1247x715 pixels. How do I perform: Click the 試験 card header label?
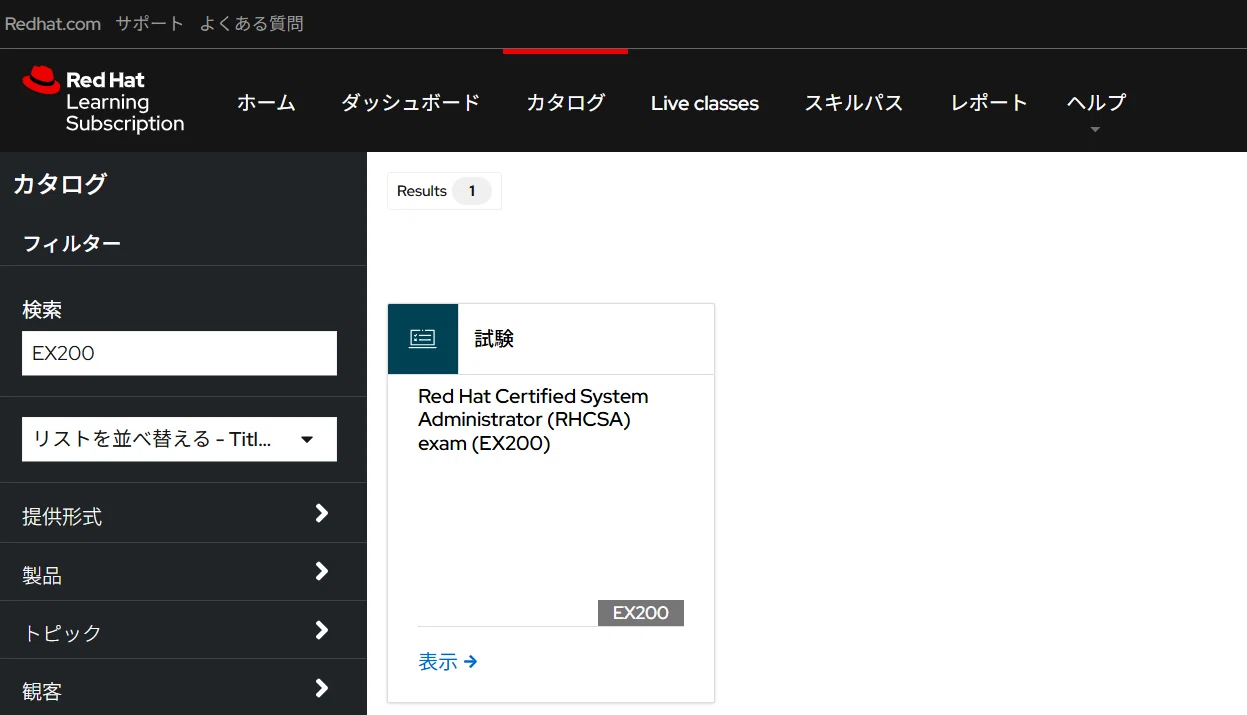tap(494, 339)
